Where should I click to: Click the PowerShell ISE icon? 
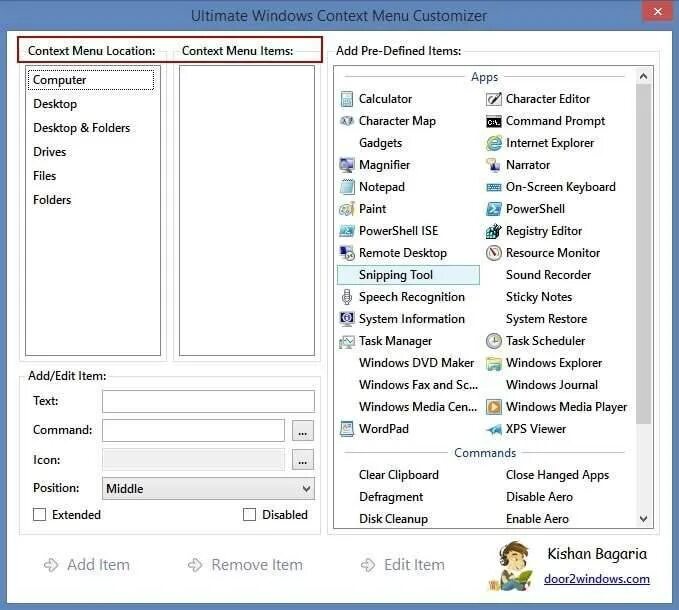click(x=347, y=231)
